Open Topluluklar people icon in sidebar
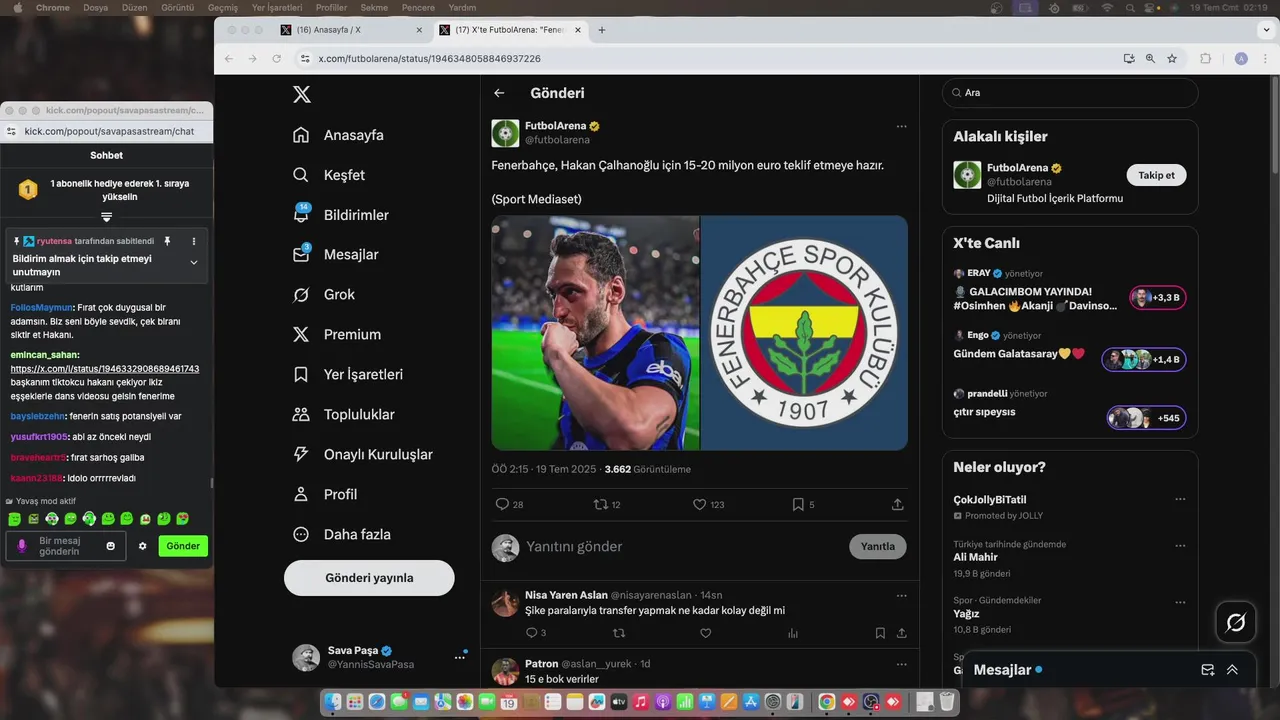Image resolution: width=1280 pixels, height=720 pixels. (301, 414)
